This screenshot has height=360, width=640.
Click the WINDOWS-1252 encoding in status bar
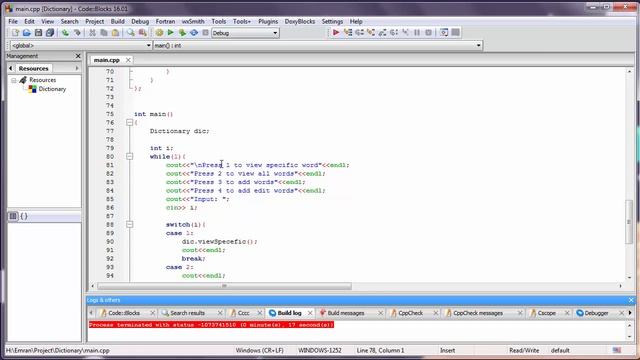tap(320, 350)
